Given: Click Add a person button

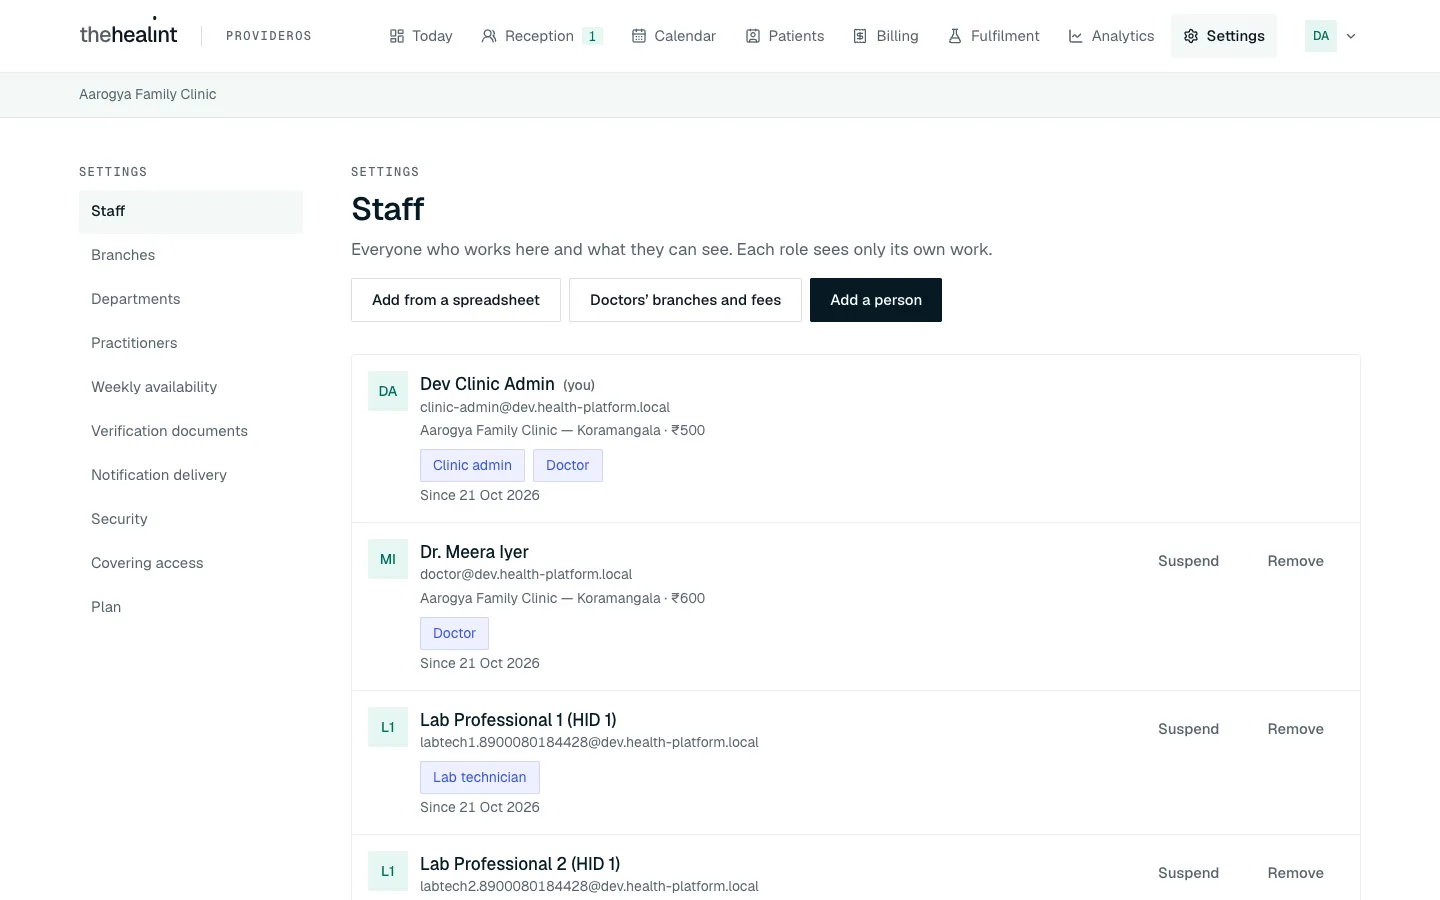Looking at the screenshot, I should [876, 300].
